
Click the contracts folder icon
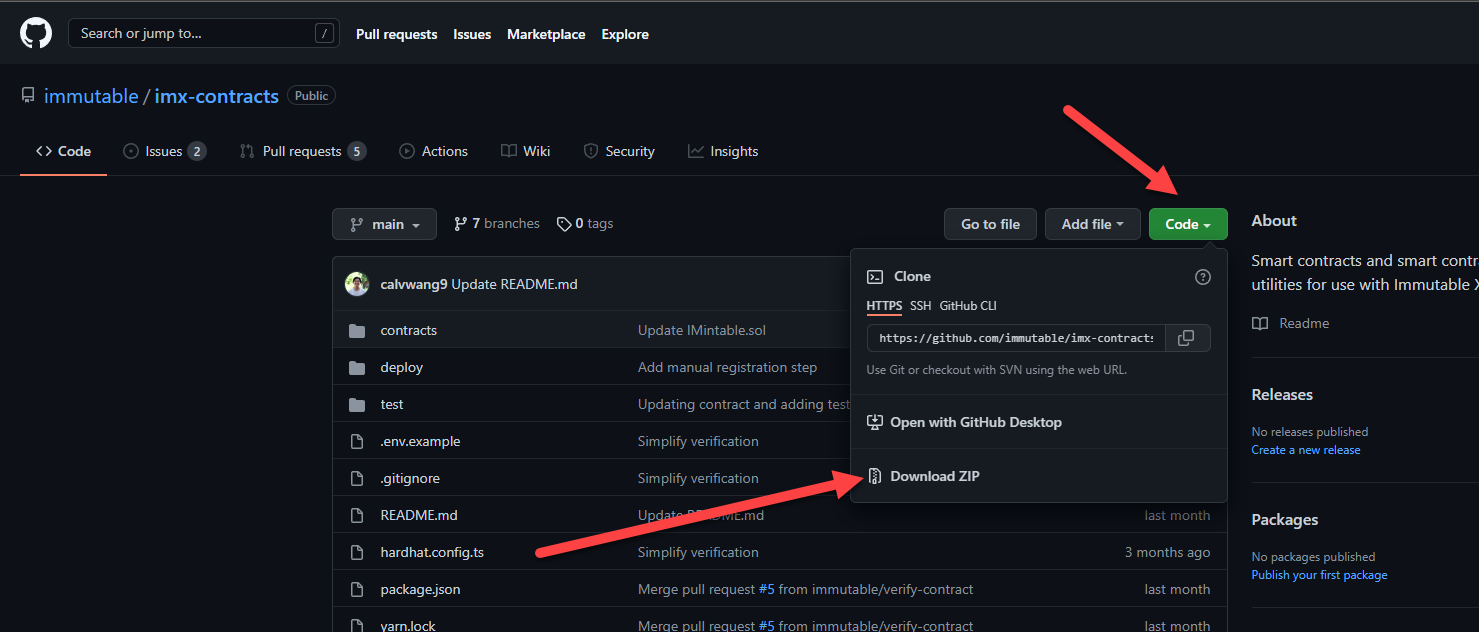(357, 330)
